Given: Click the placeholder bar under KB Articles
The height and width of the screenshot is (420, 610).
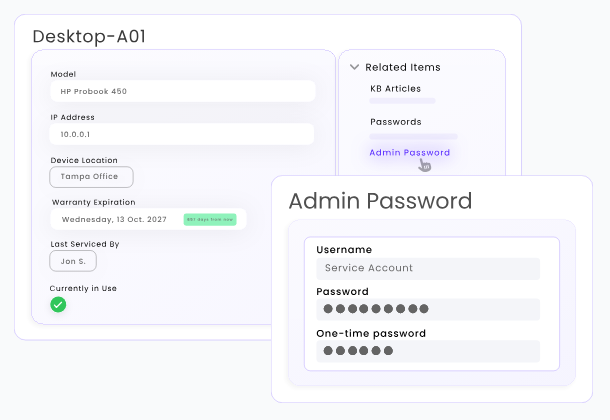Looking at the screenshot, I should pyautogui.click(x=402, y=101).
